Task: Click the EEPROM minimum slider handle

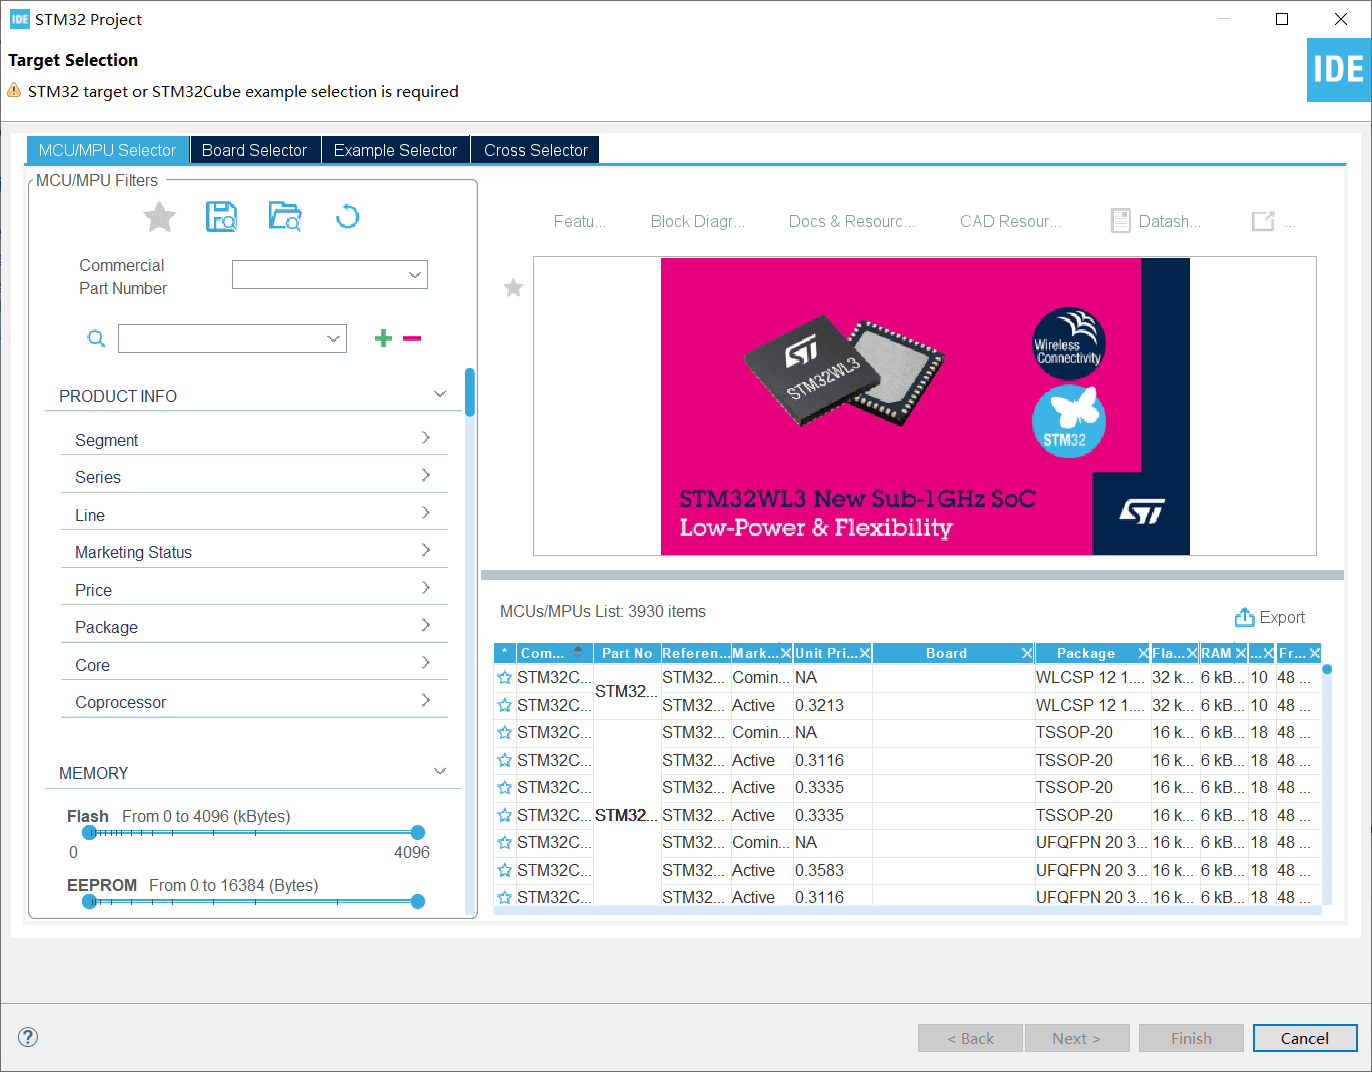Action: tap(90, 901)
